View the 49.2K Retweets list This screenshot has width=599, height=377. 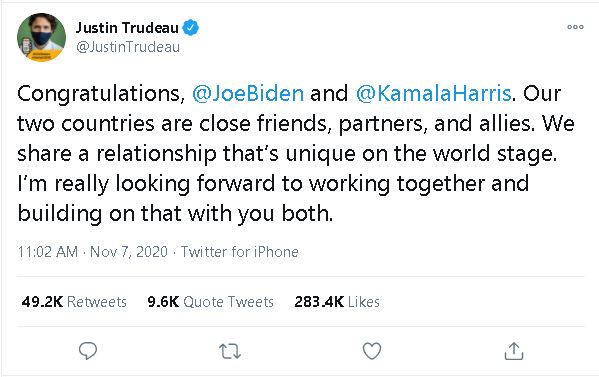(x=74, y=302)
